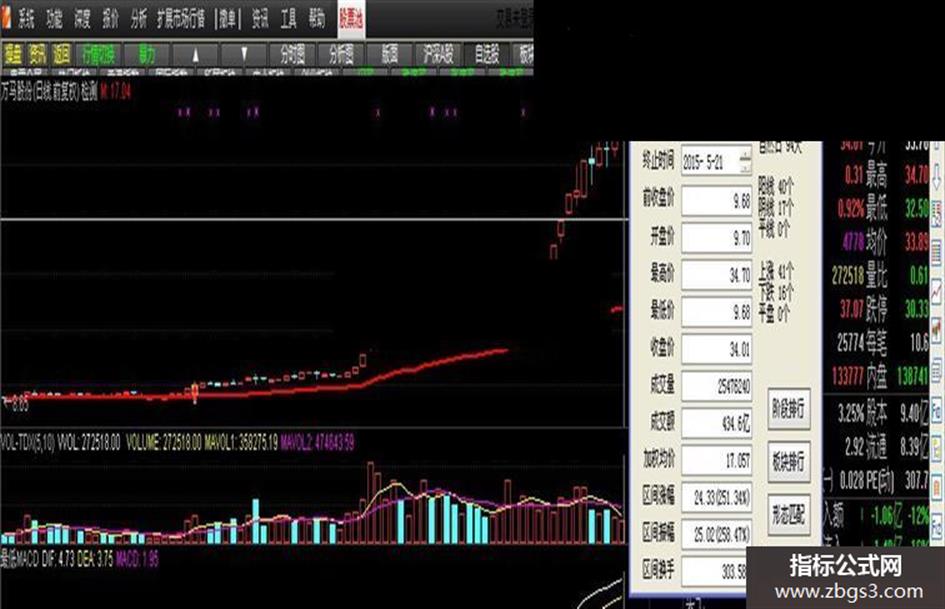The height and width of the screenshot is (609, 945).
Task: Click the 成交量 value field
Action: pyautogui.click(x=717, y=387)
